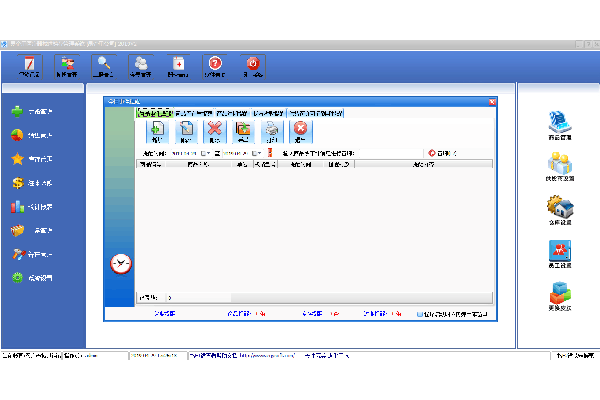The width and height of the screenshot is (600, 400).
Task: Select the pie chart item in left sidebar
Action: pos(32,135)
